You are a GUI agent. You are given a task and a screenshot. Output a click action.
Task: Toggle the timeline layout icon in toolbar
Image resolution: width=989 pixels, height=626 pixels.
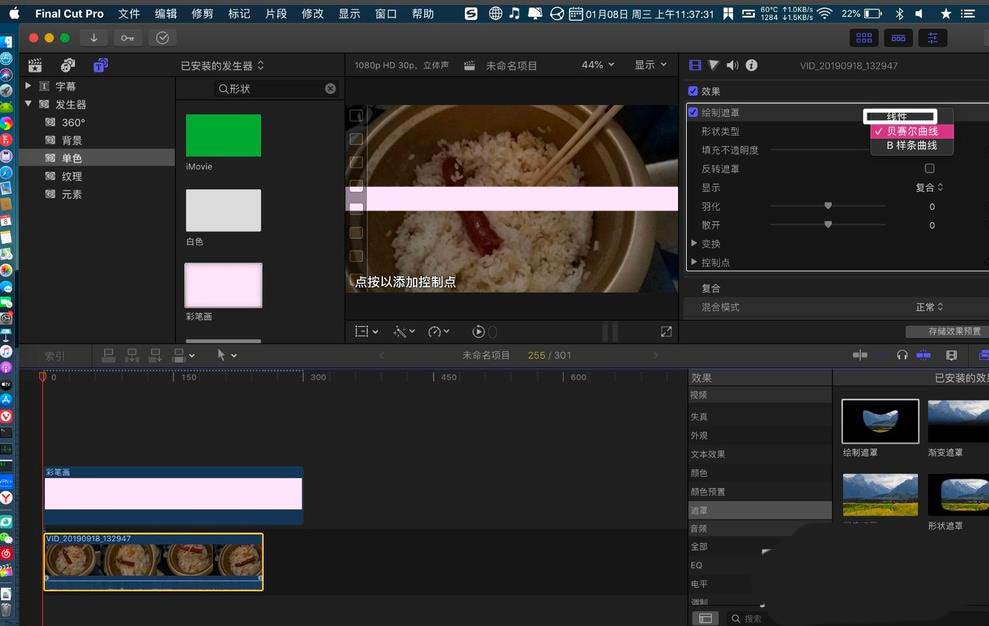[x=899, y=38]
